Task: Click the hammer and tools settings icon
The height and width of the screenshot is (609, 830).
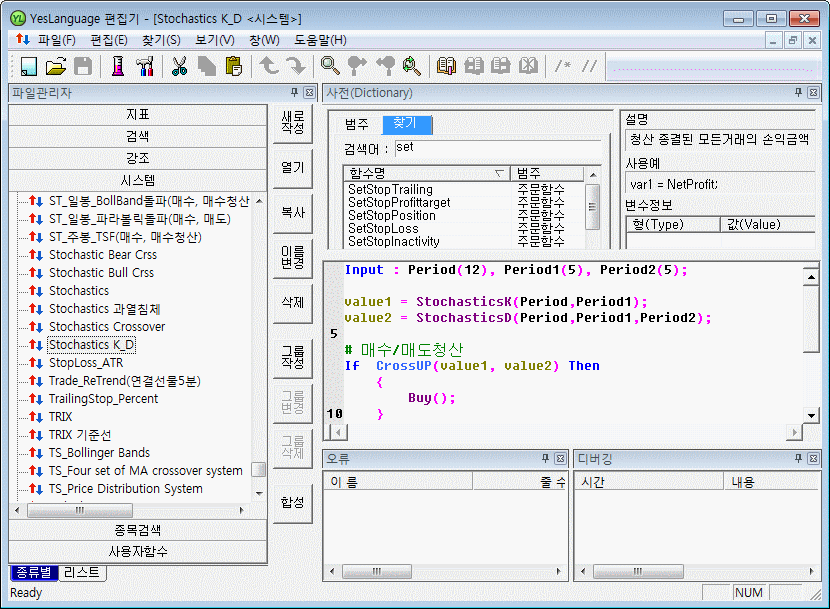Action: tap(145, 66)
